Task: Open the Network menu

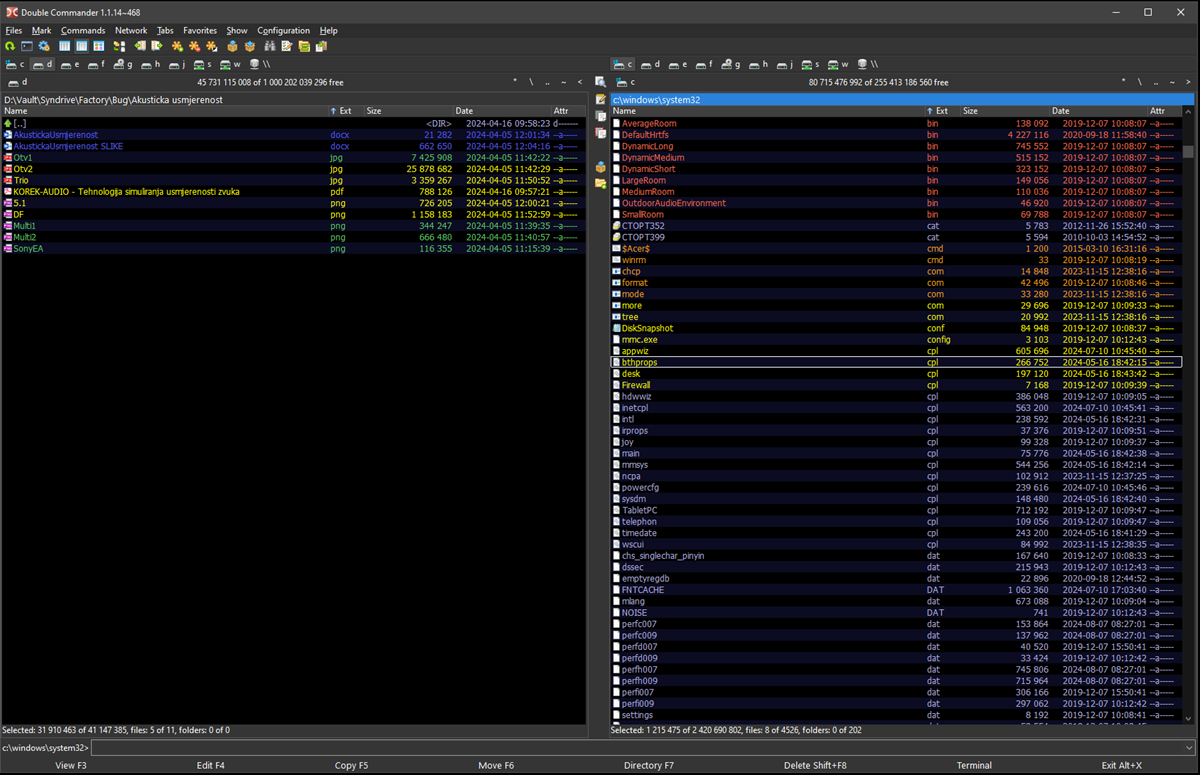Action: (131, 30)
